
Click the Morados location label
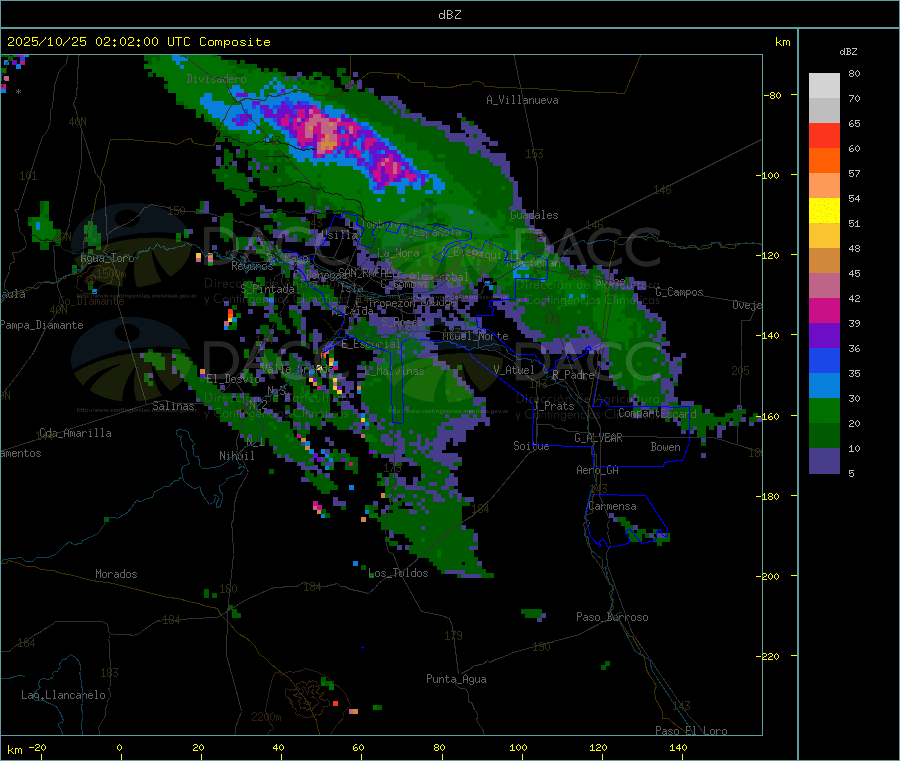click(117, 574)
